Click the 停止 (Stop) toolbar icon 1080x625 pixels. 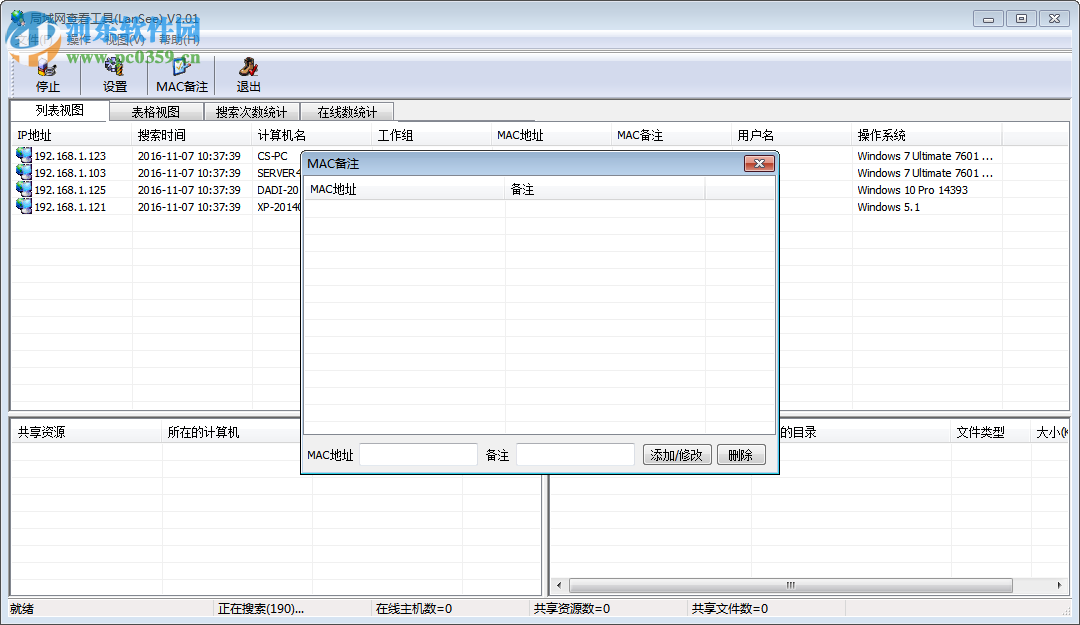[46, 74]
